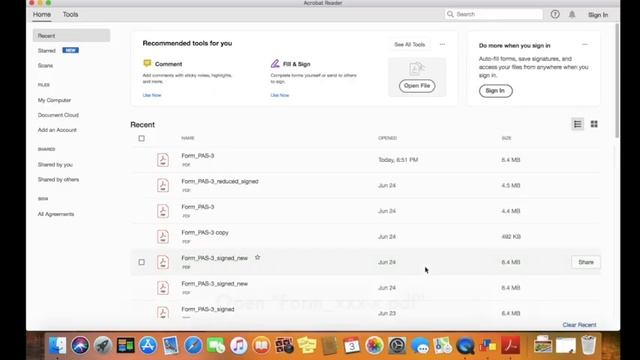Sort by the NAME column header
This screenshot has width=640, height=360.
(188, 138)
